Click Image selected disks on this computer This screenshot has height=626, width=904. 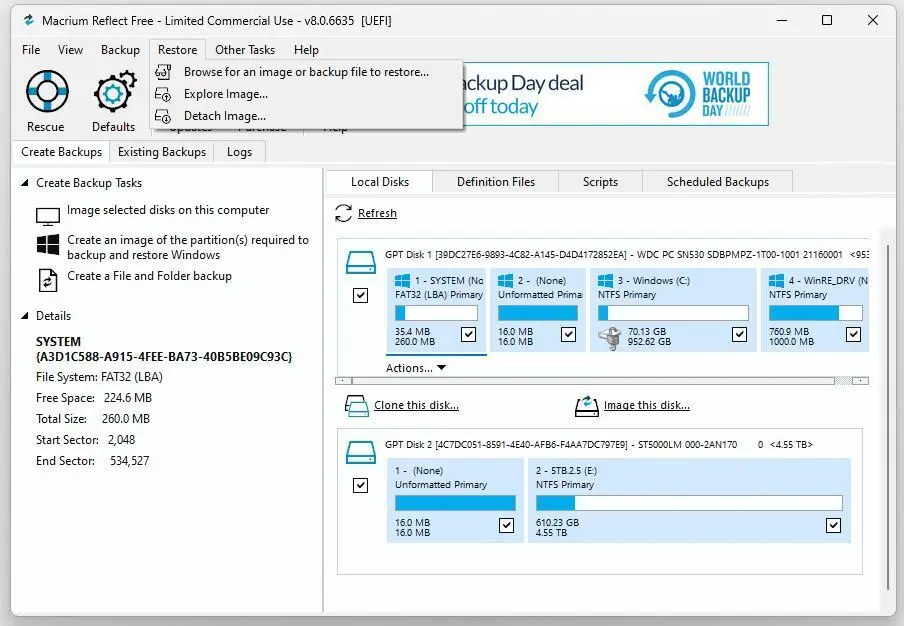[168, 210]
